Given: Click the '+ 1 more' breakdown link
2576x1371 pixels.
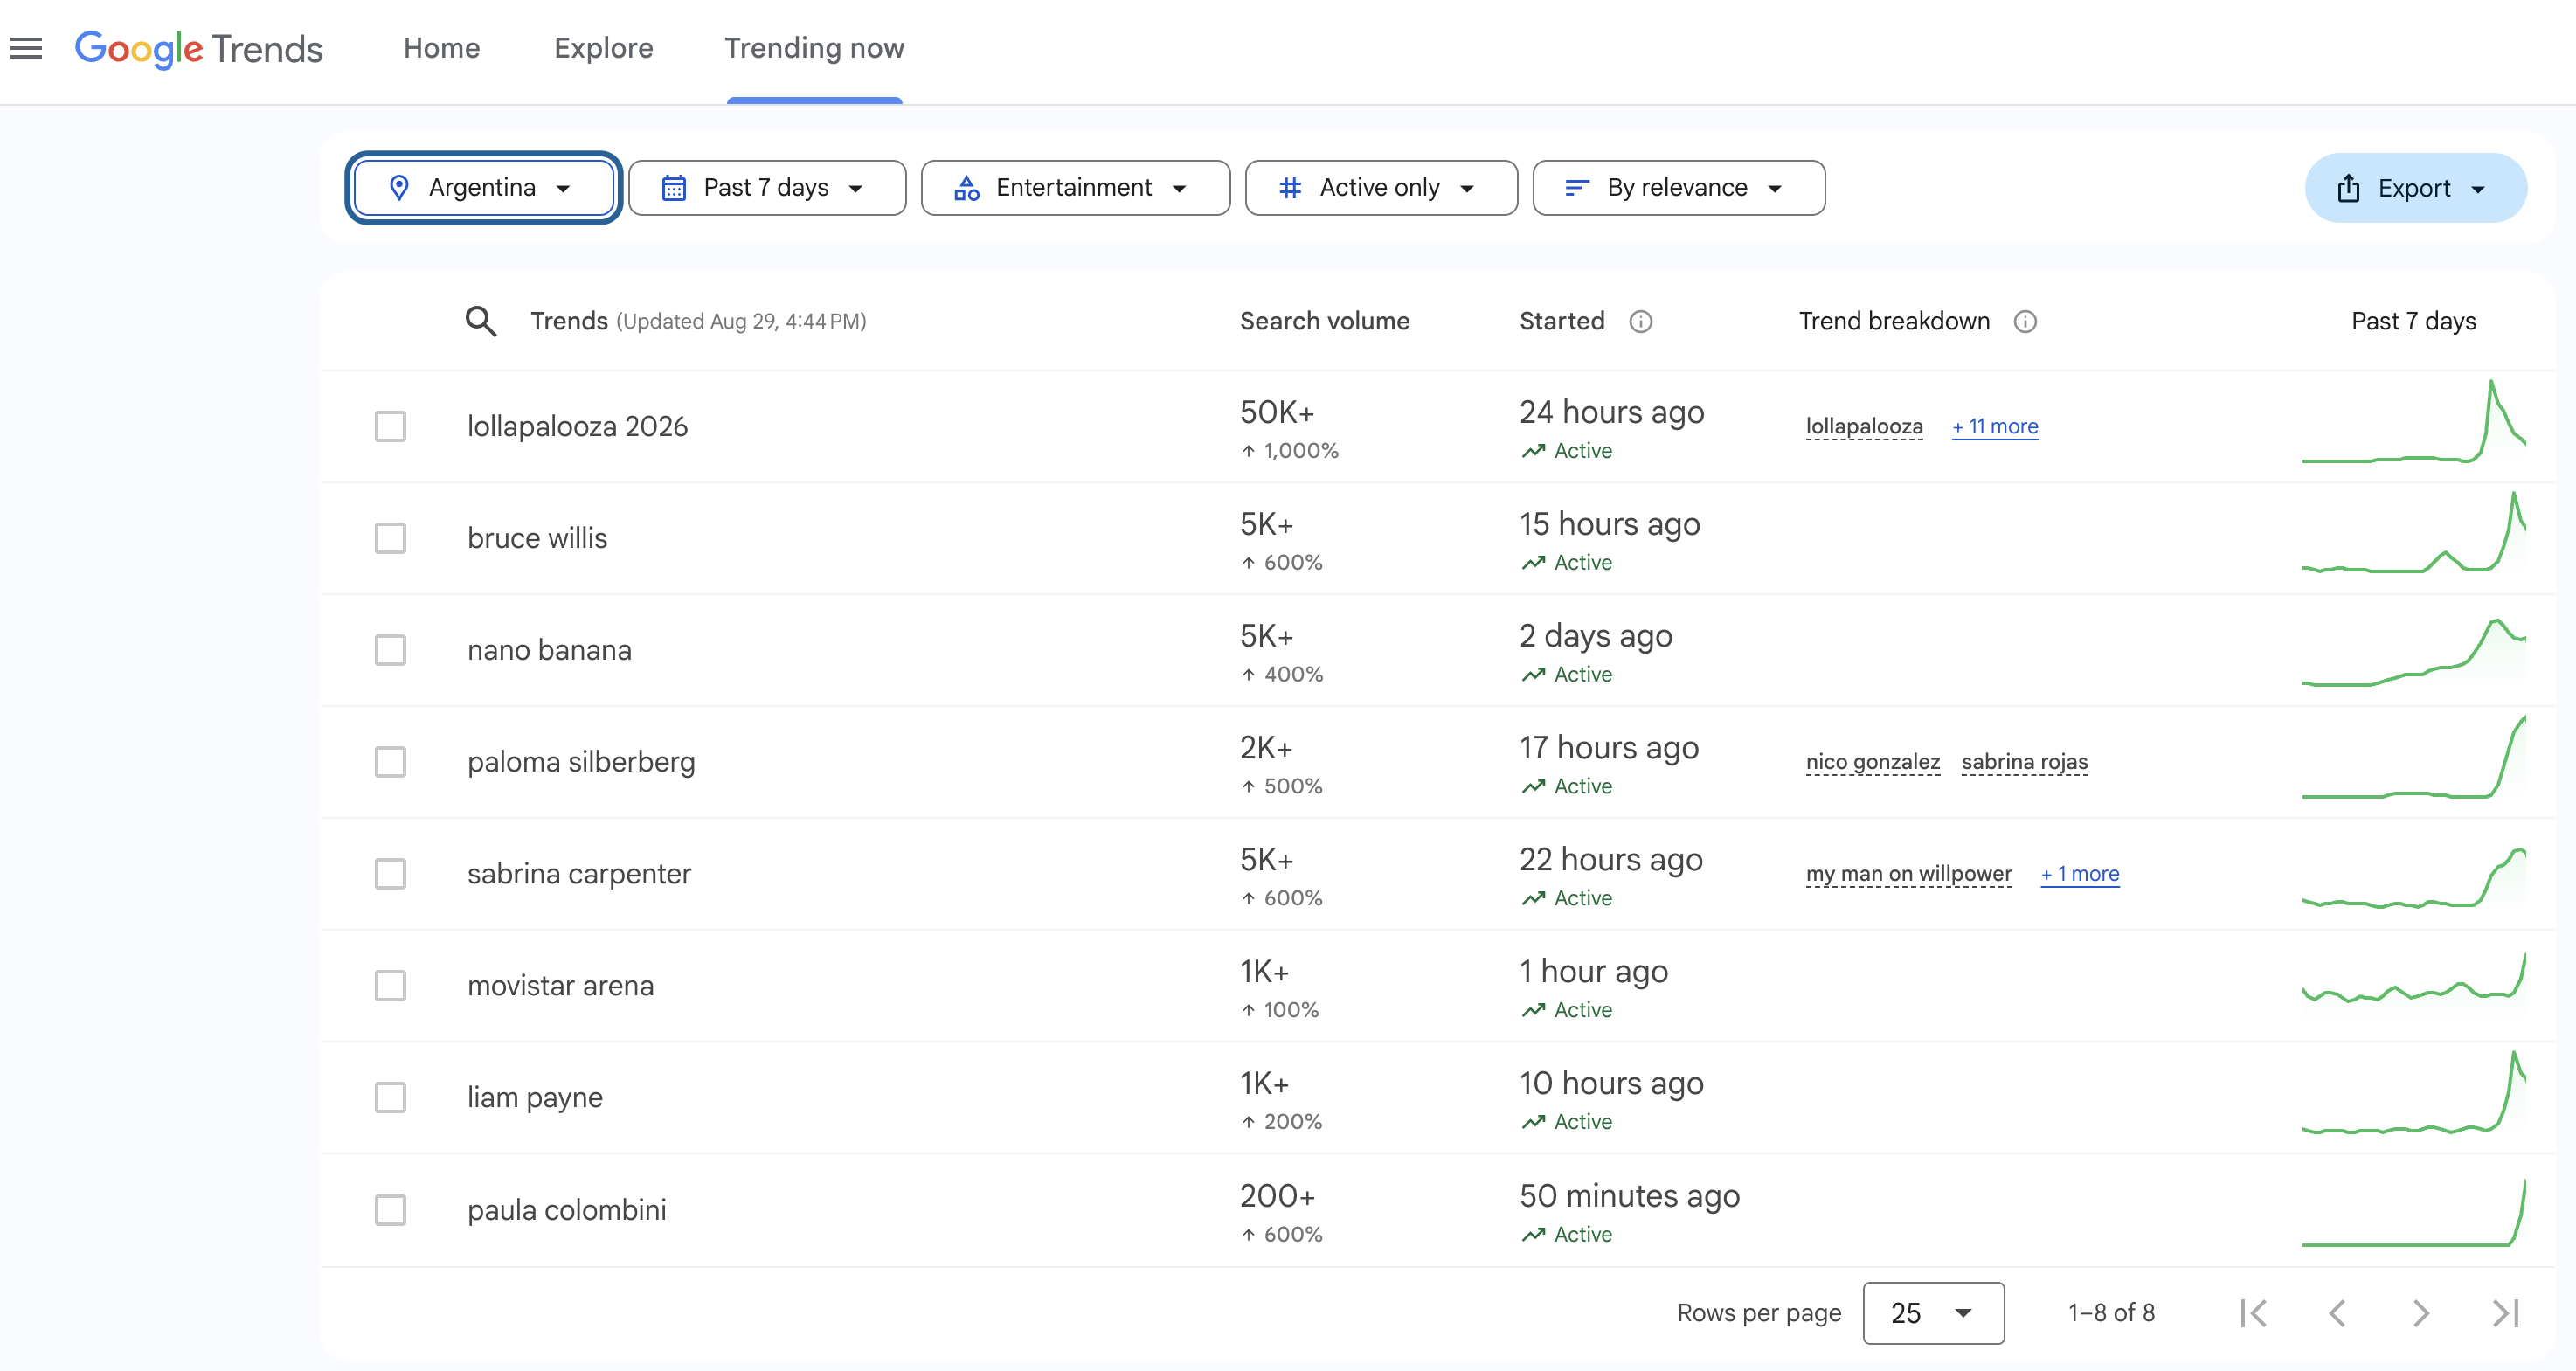Looking at the screenshot, I should 2080,874.
